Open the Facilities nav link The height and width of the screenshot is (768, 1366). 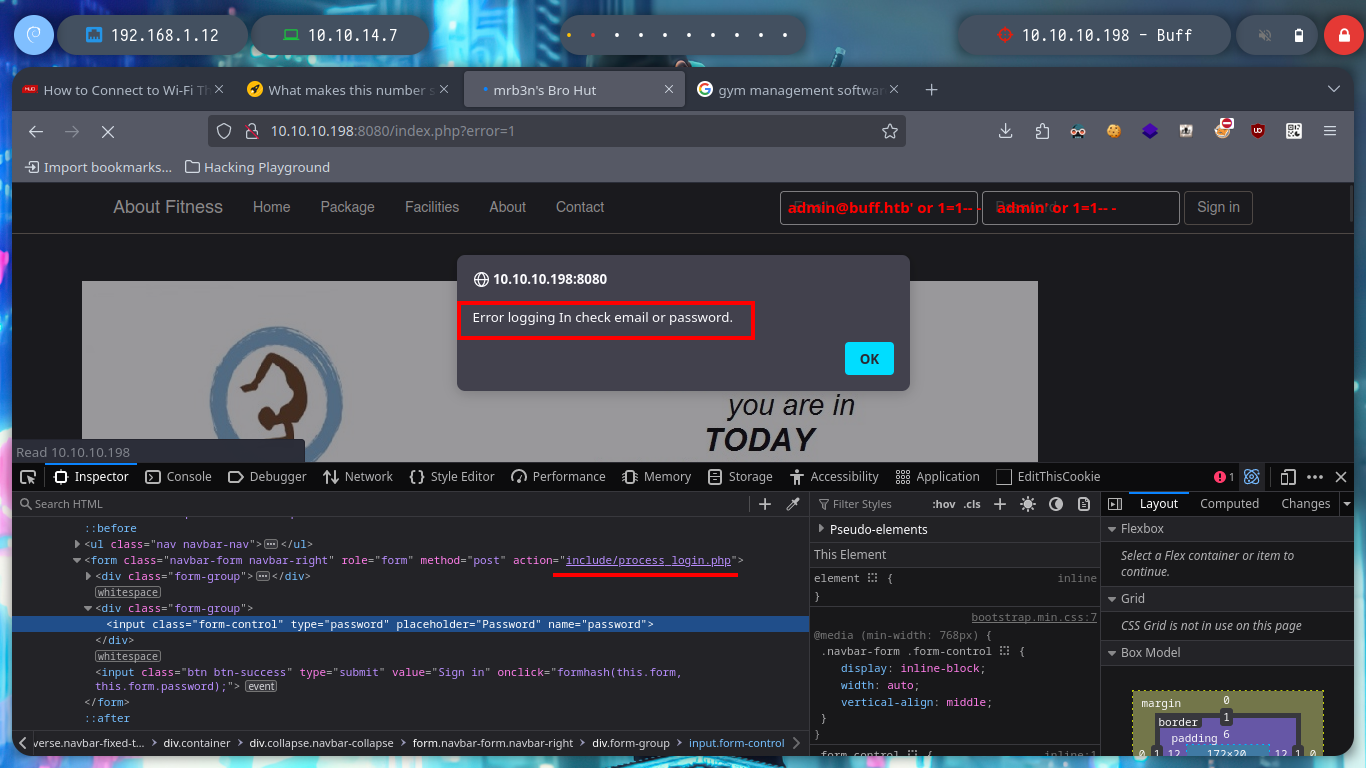[432, 207]
